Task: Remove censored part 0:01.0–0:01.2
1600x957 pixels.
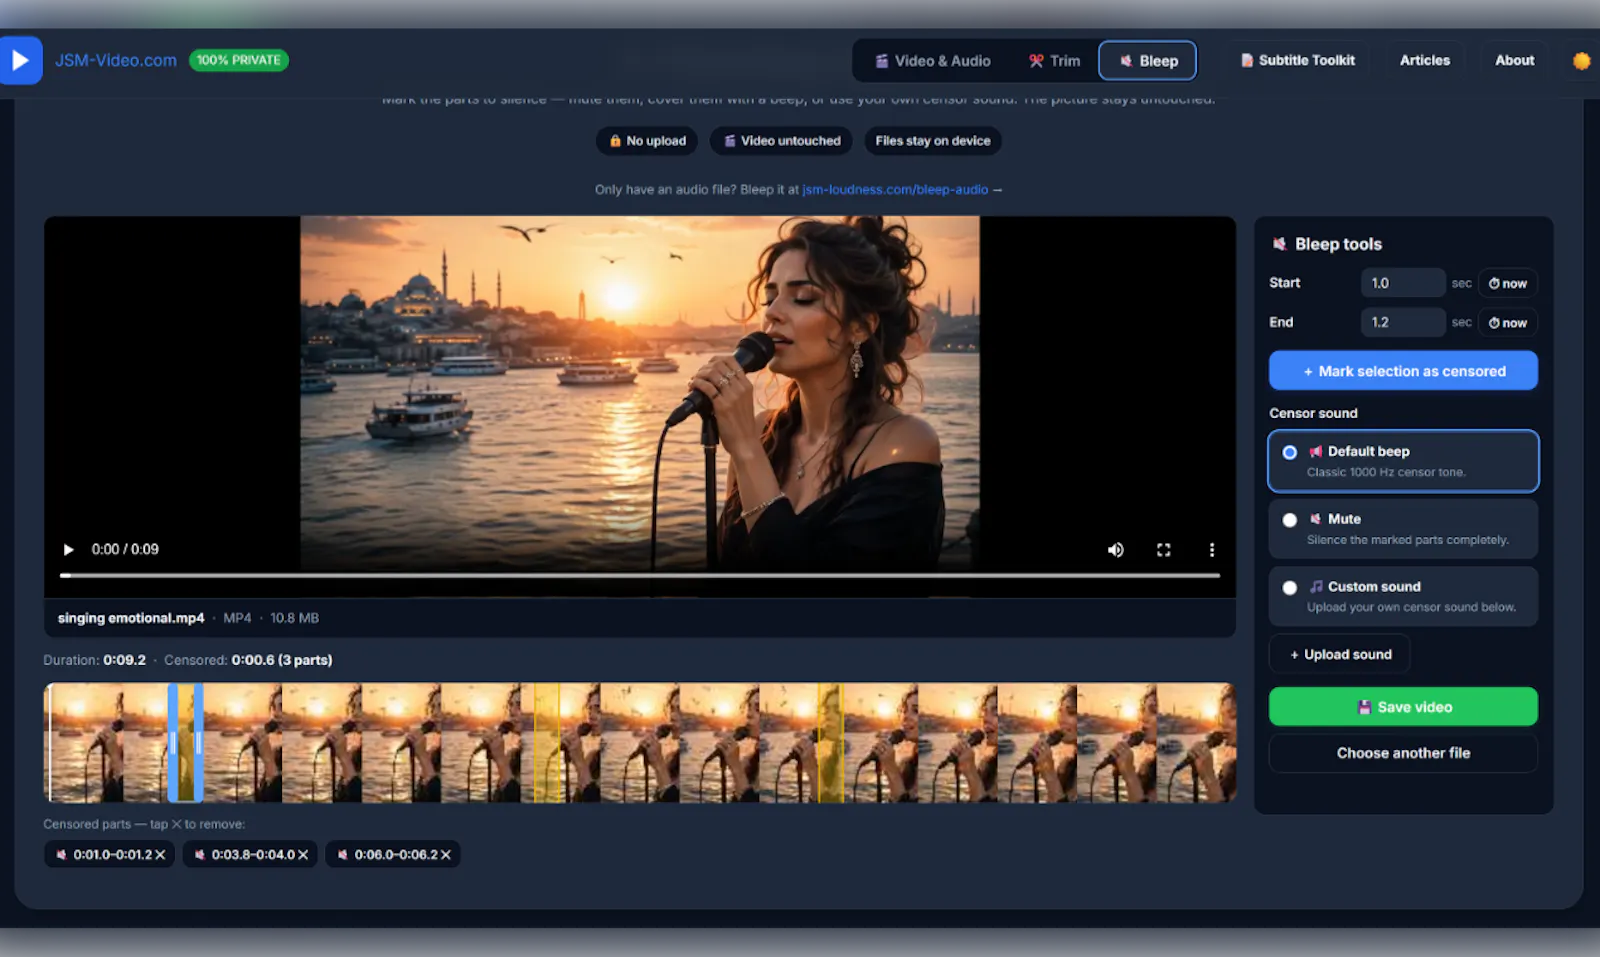Action: 160,854
